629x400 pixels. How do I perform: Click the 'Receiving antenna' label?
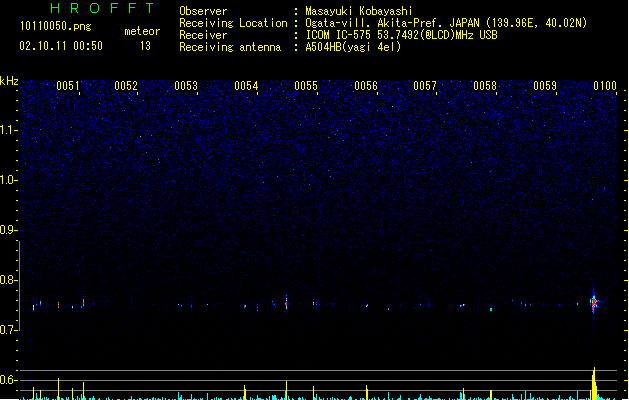tap(230, 47)
